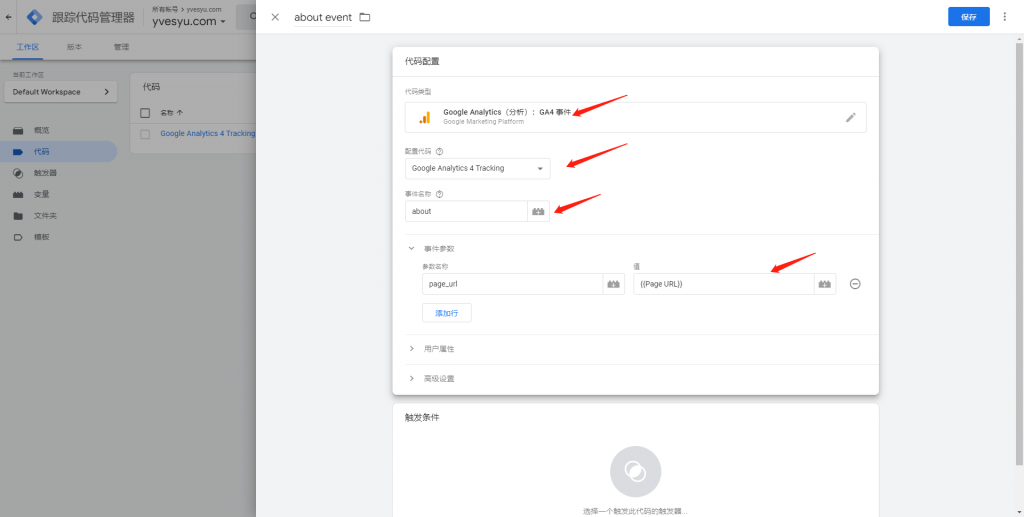Click the GA4 事件 tag type box

635,118
